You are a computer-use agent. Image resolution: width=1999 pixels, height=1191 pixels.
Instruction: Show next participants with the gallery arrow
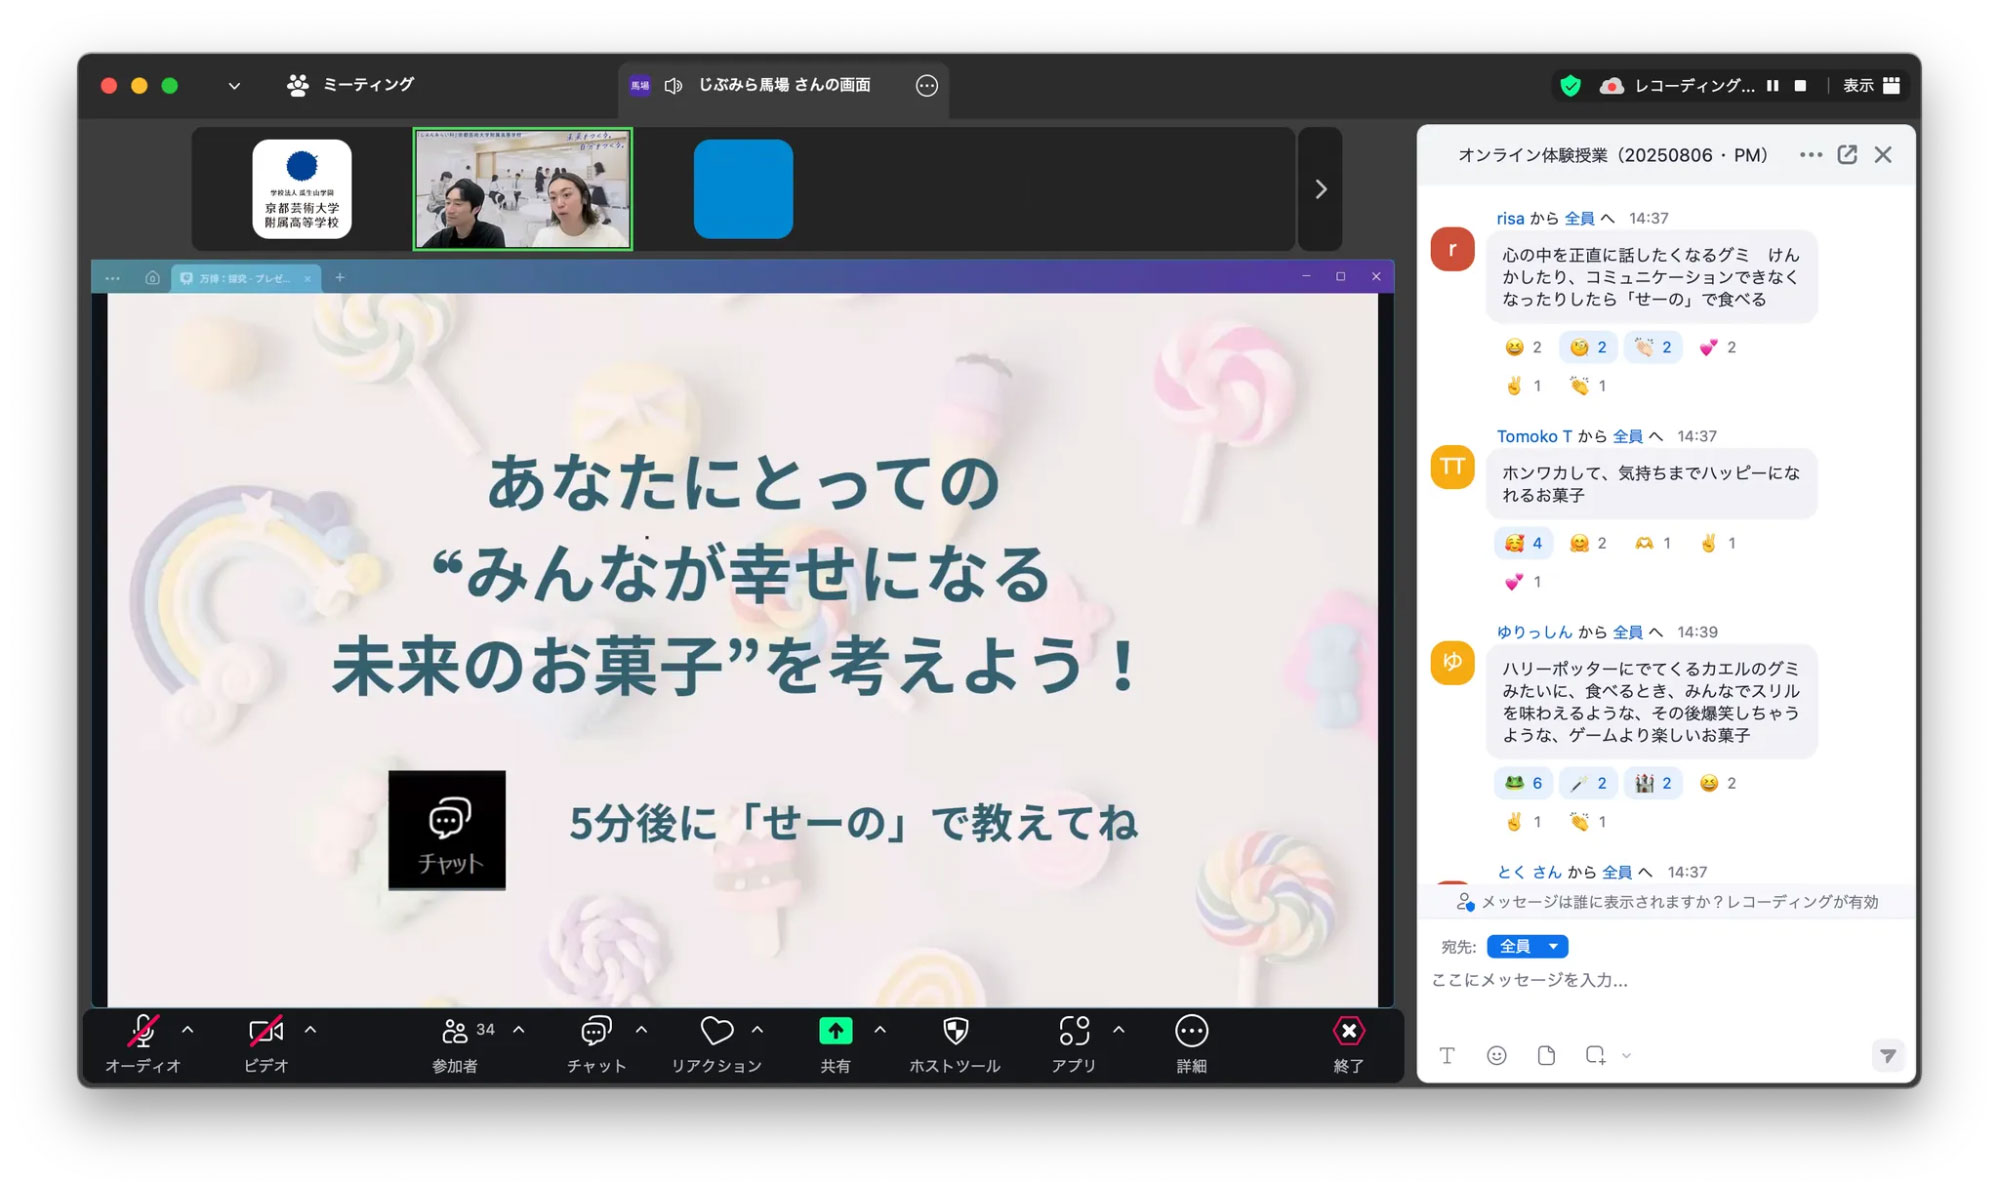pyautogui.click(x=1321, y=189)
